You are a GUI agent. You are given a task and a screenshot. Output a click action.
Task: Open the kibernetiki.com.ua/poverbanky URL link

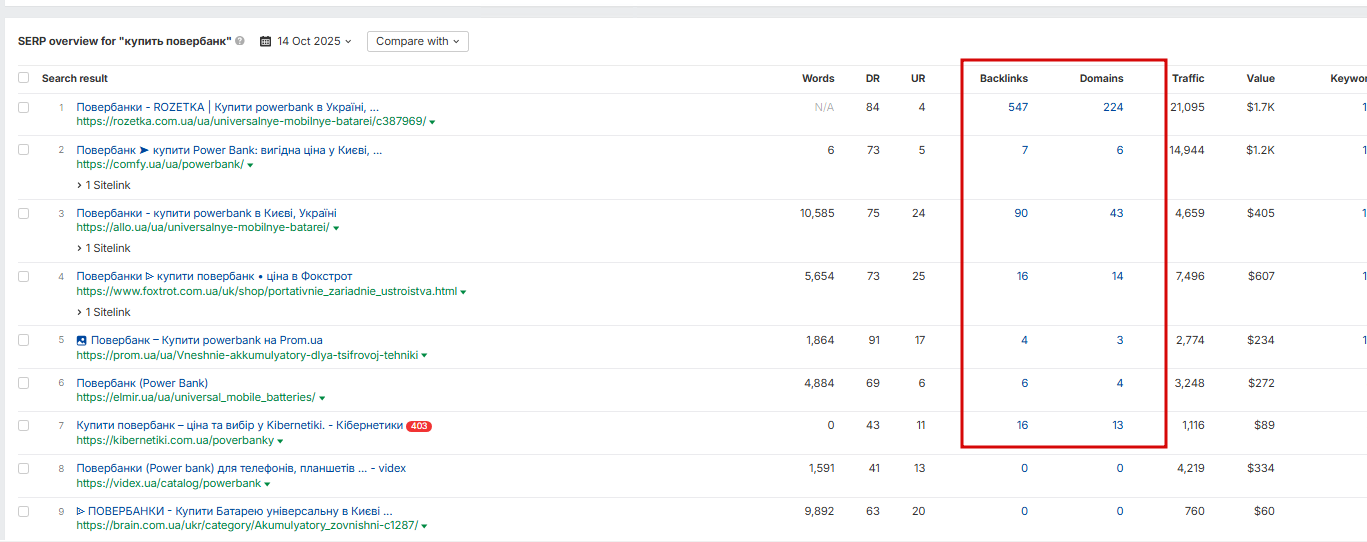click(x=175, y=441)
